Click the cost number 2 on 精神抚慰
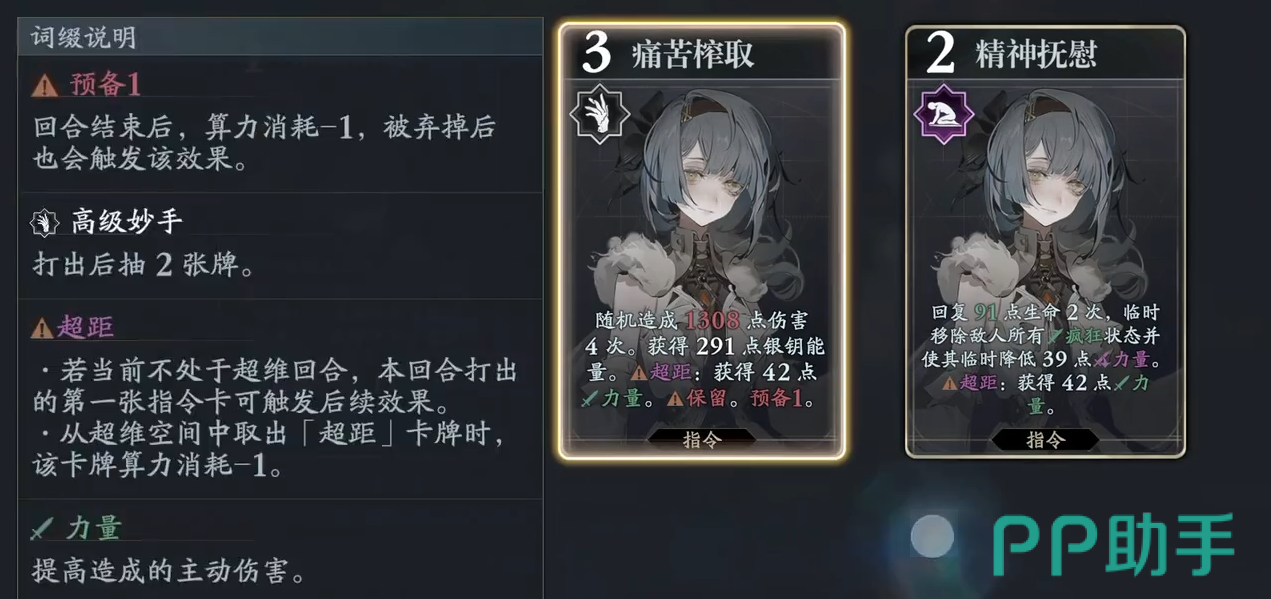 tap(940, 53)
